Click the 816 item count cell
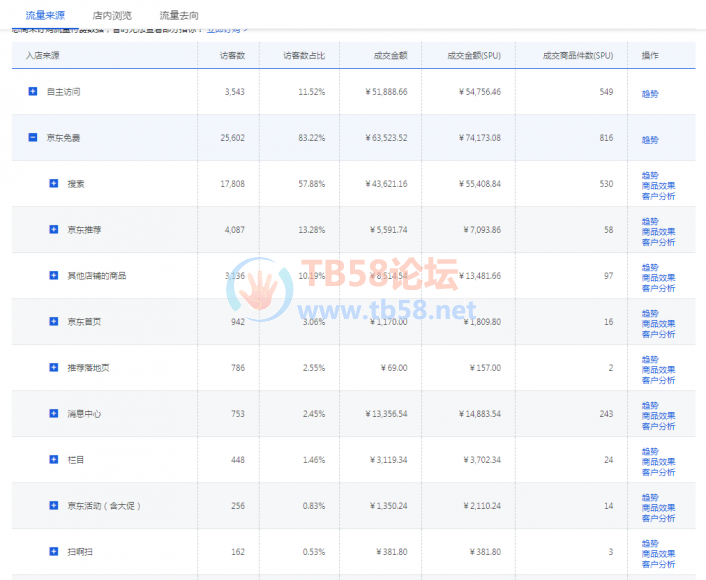The image size is (706, 580). [x=606, y=138]
